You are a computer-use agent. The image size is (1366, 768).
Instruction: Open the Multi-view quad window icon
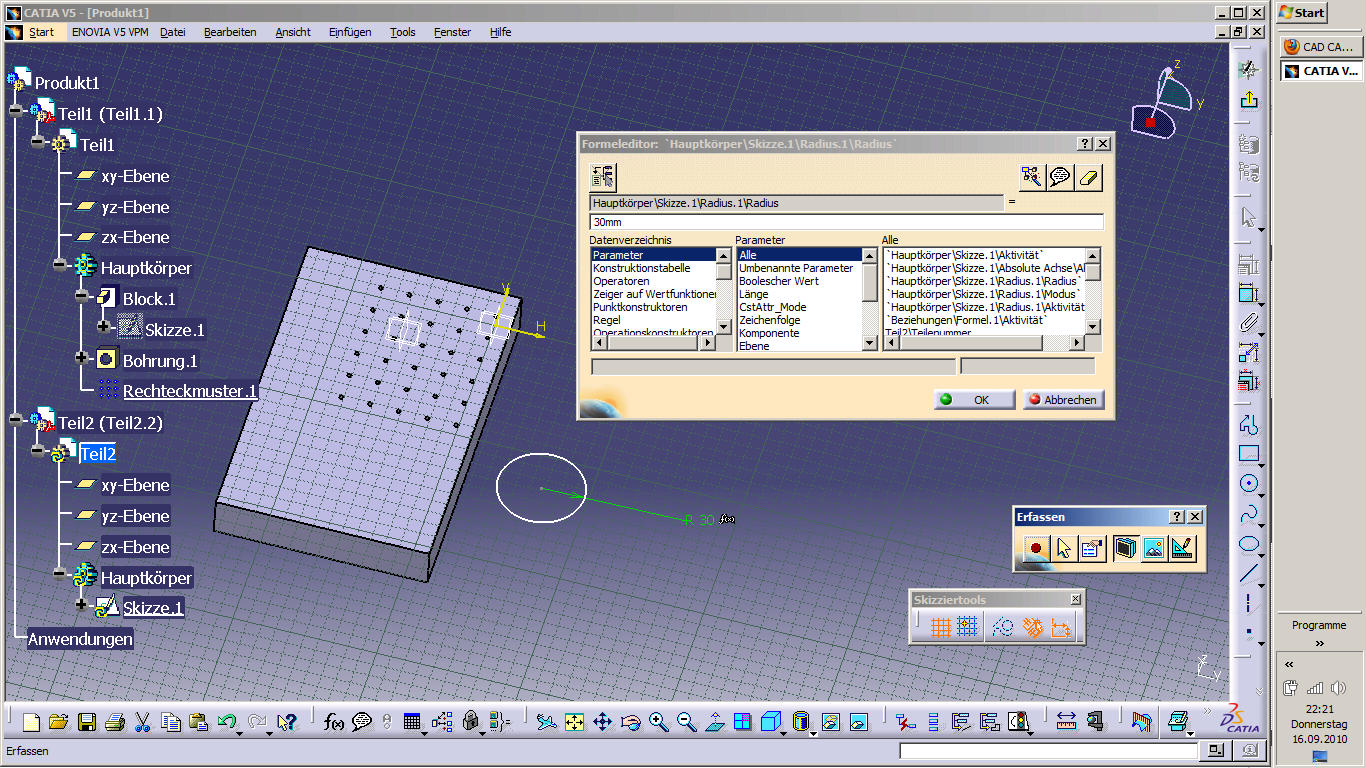pyautogui.click(x=742, y=721)
